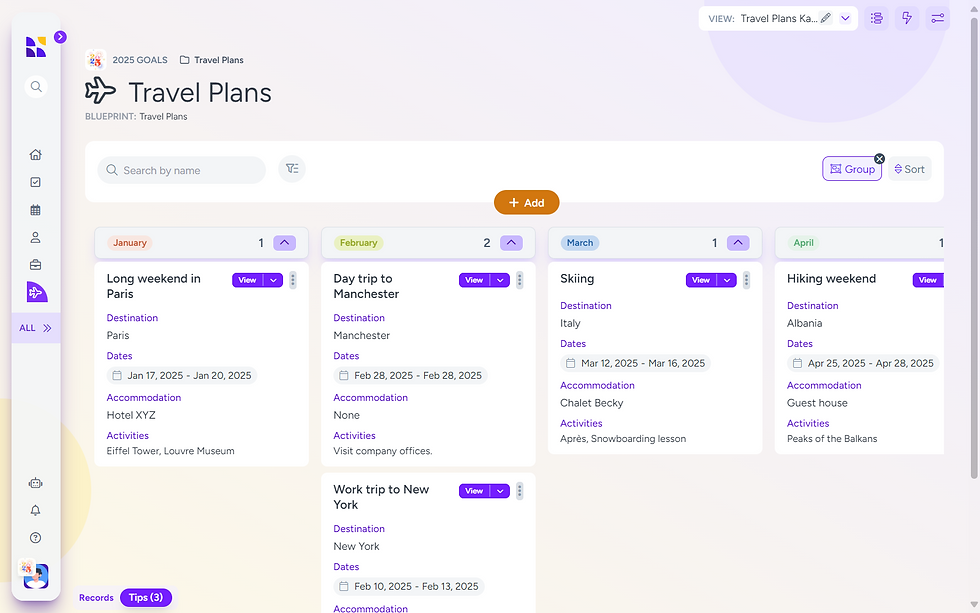Image resolution: width=980 pixels, height=613 pixels.
Task: Click the Skiing card title
Action: click(x=577, y=279)
